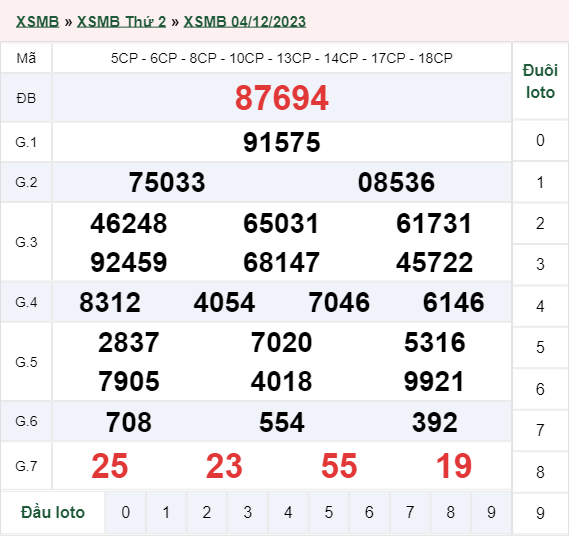Select tail loto digit 0 in Đuôi loto column

[540, 140]
